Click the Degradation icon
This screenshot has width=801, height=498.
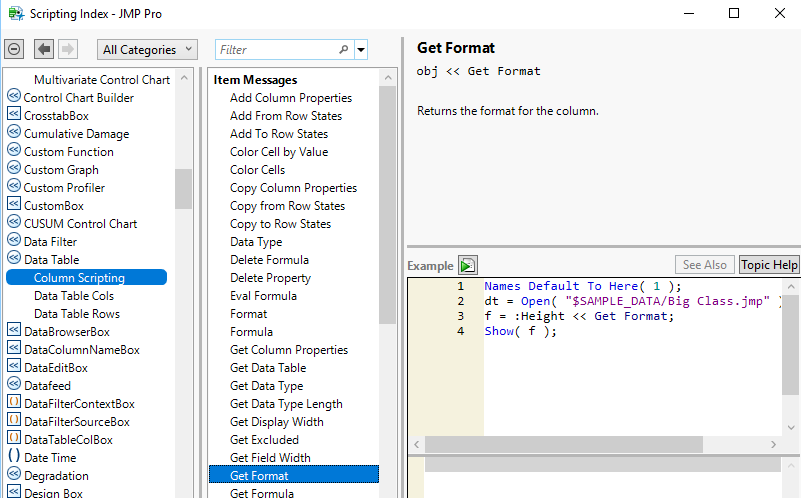pos(14,473)
